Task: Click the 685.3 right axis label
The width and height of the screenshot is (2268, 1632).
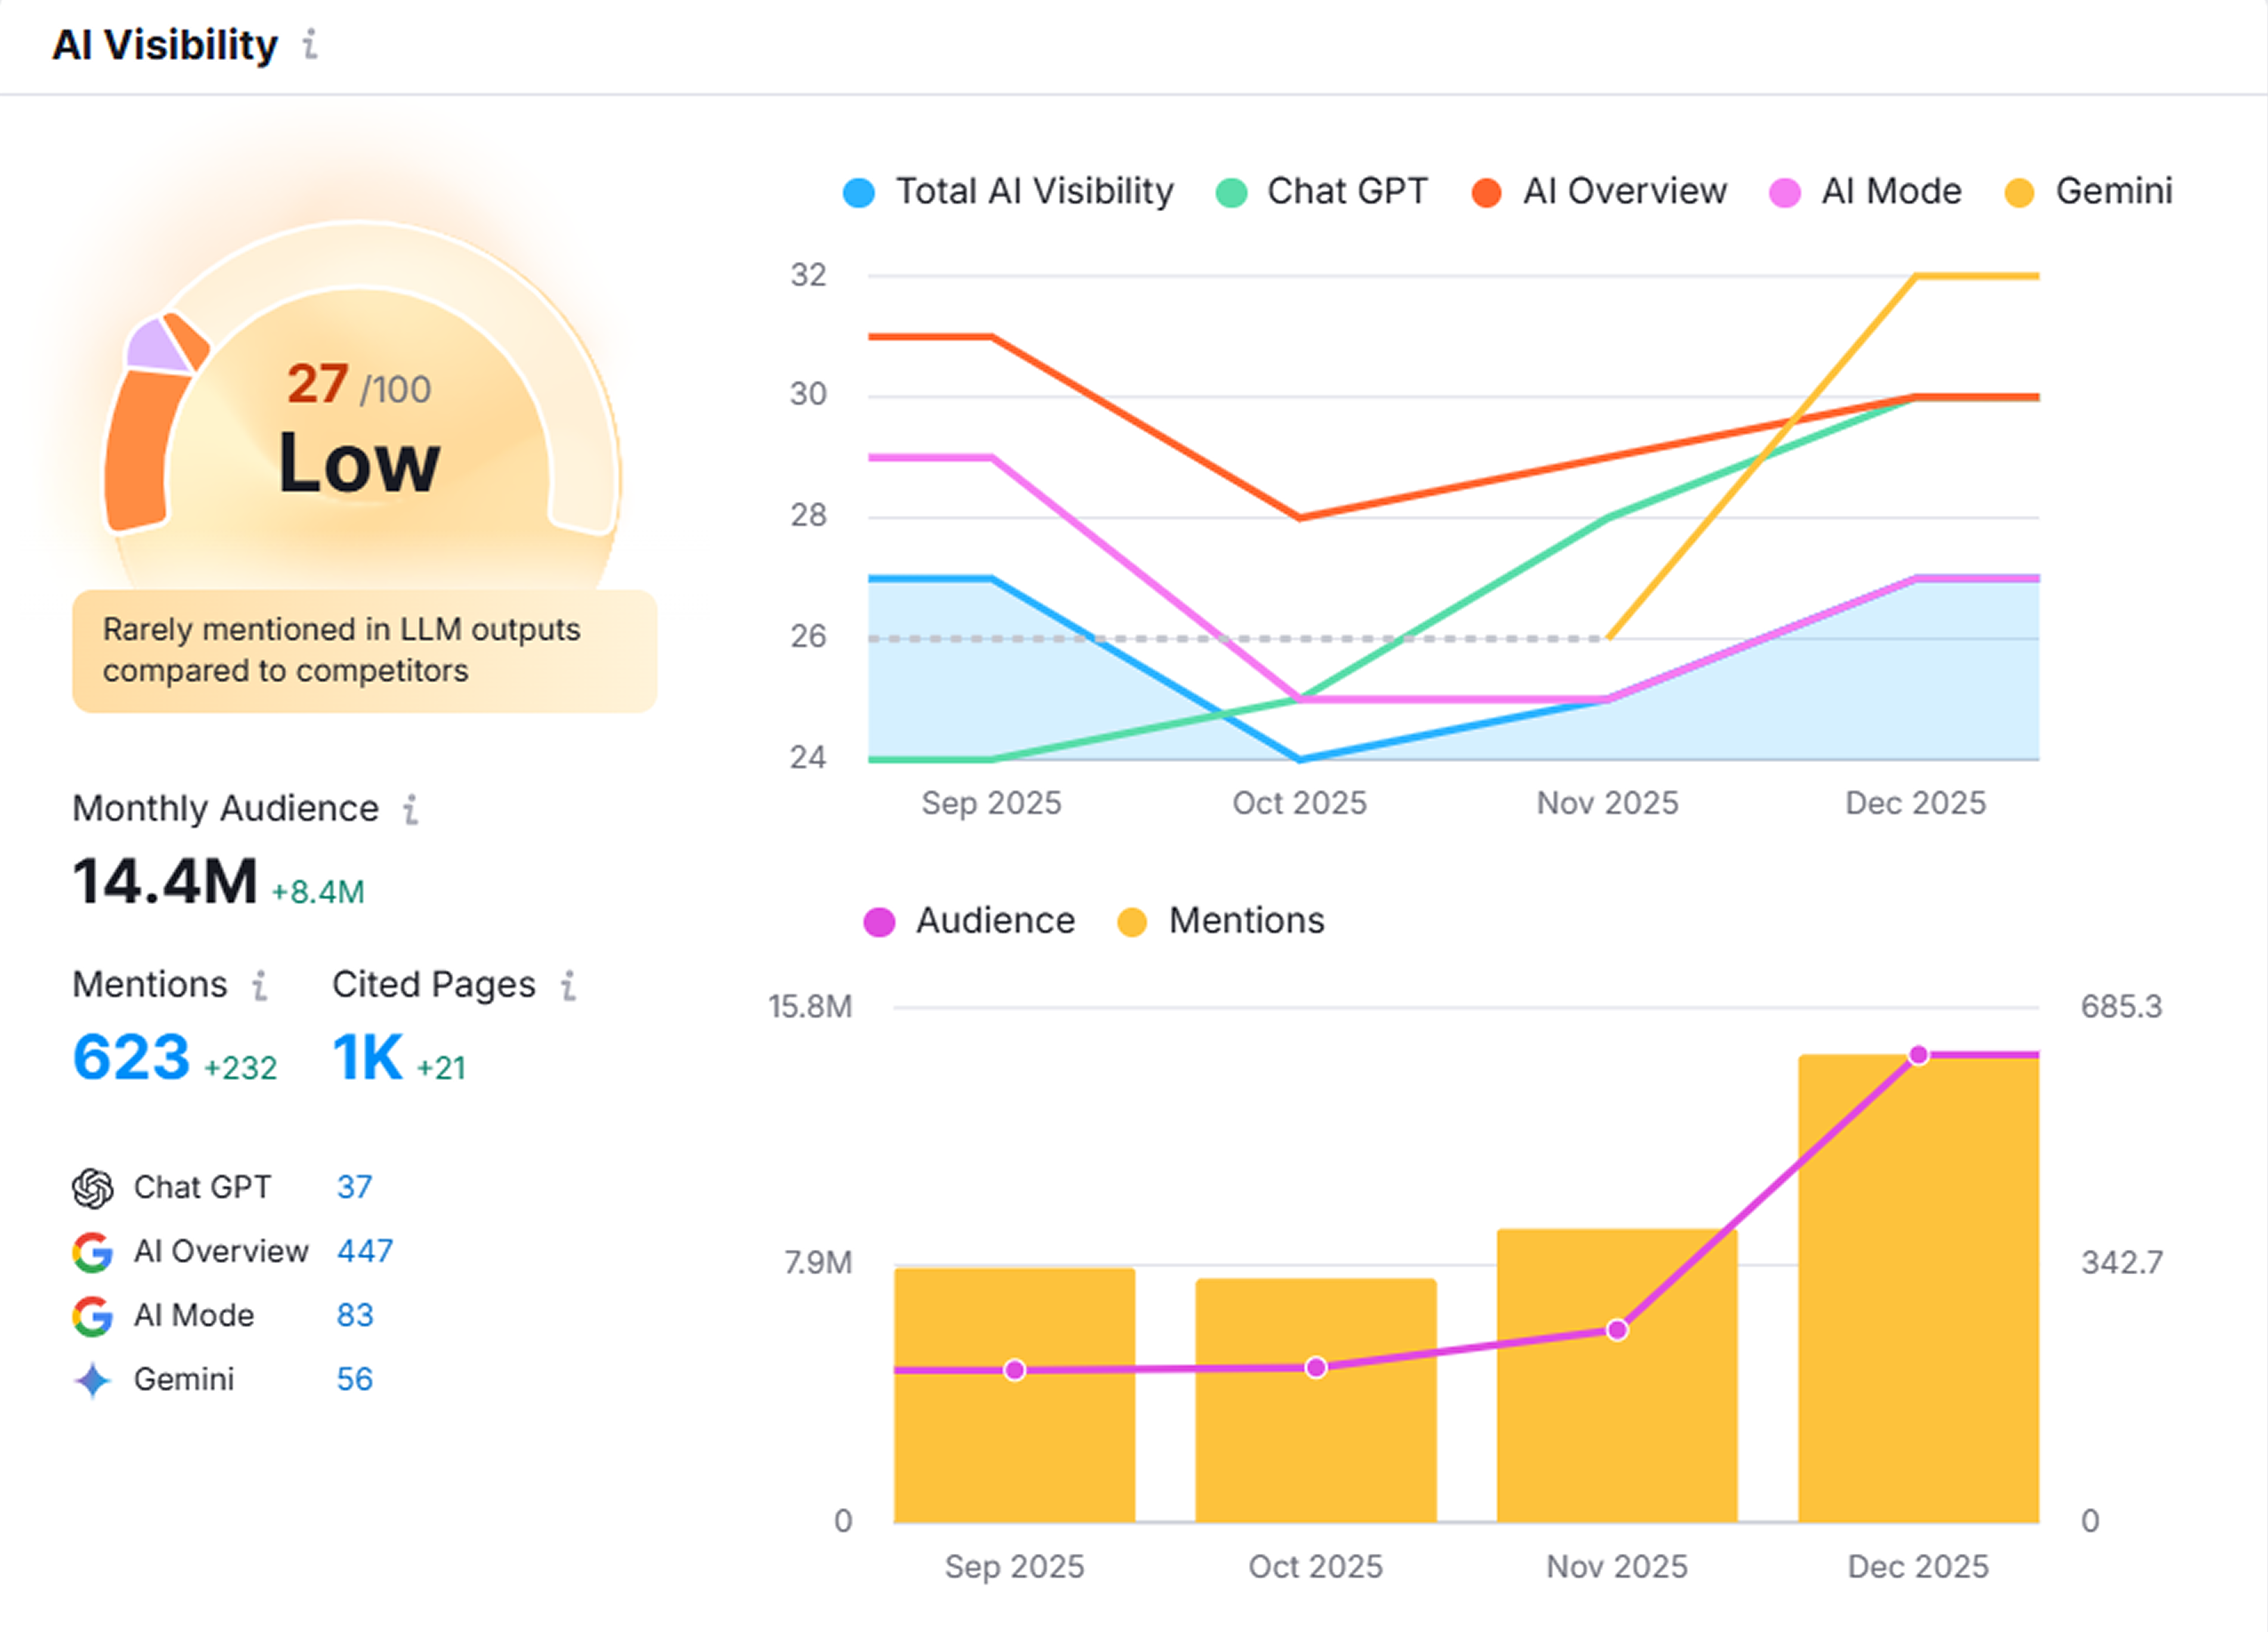Action: (2121, 1007)
